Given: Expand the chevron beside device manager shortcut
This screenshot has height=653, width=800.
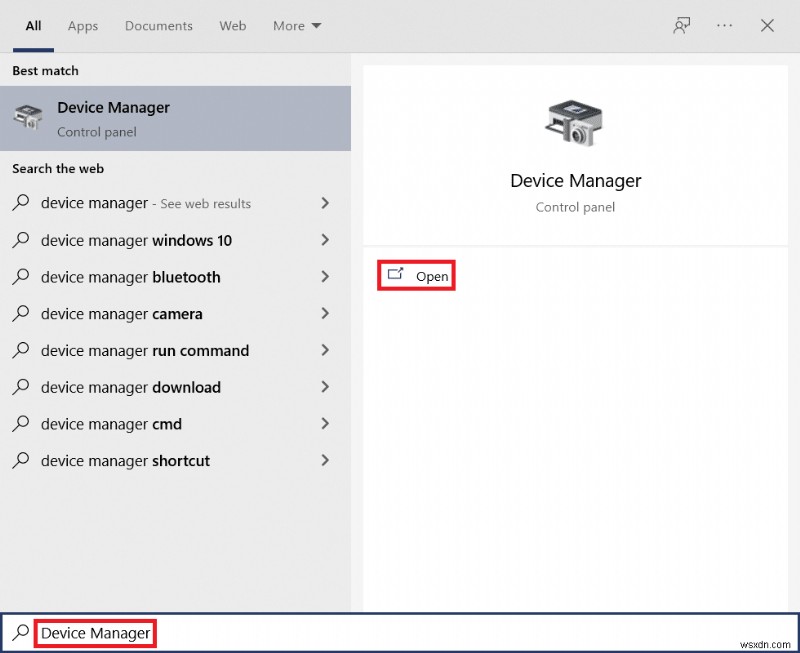Looking at the screenshot, I should click(x=325, y=461).
